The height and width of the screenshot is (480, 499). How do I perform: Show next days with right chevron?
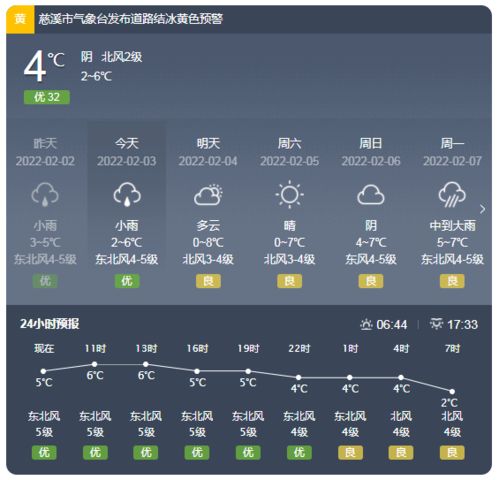coord(482,209)
